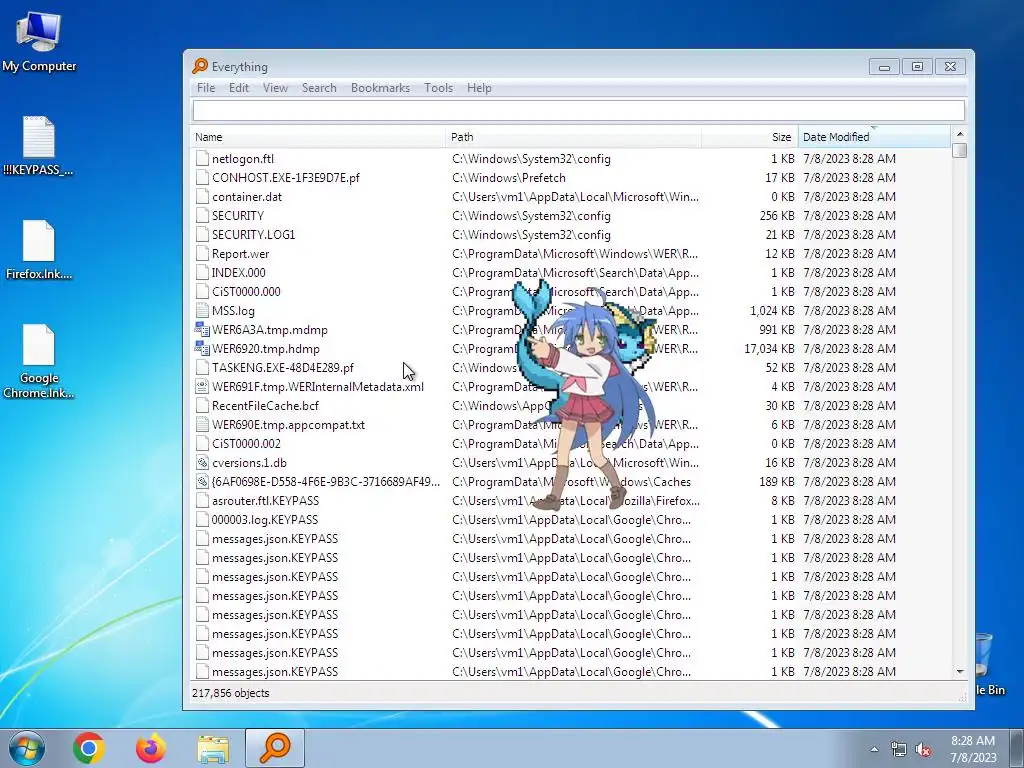
Task: Click the scrollbar down arrow
Action: pyautogui.click(x=959, y=671)
